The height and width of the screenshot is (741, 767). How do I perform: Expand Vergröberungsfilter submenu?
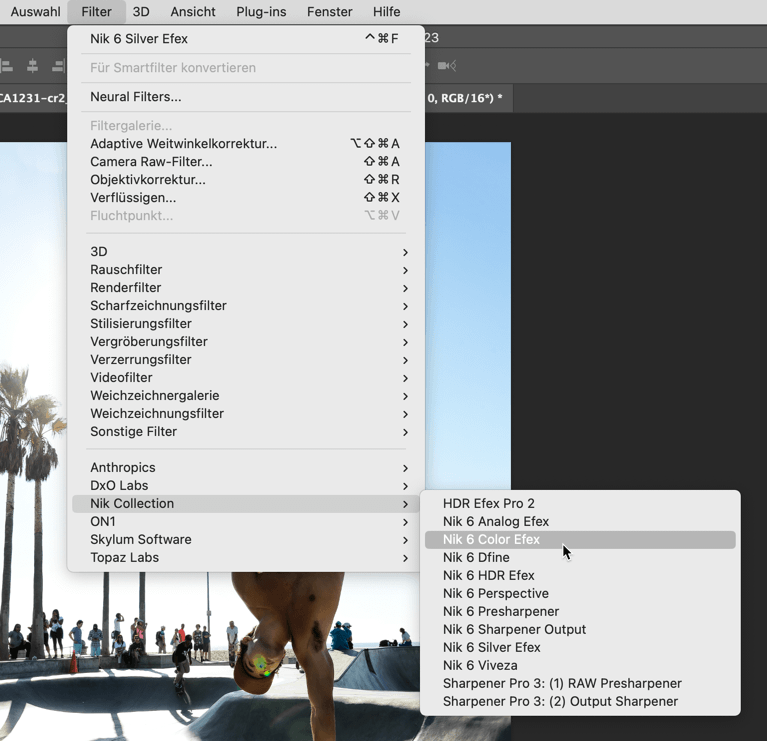point(246,342)
